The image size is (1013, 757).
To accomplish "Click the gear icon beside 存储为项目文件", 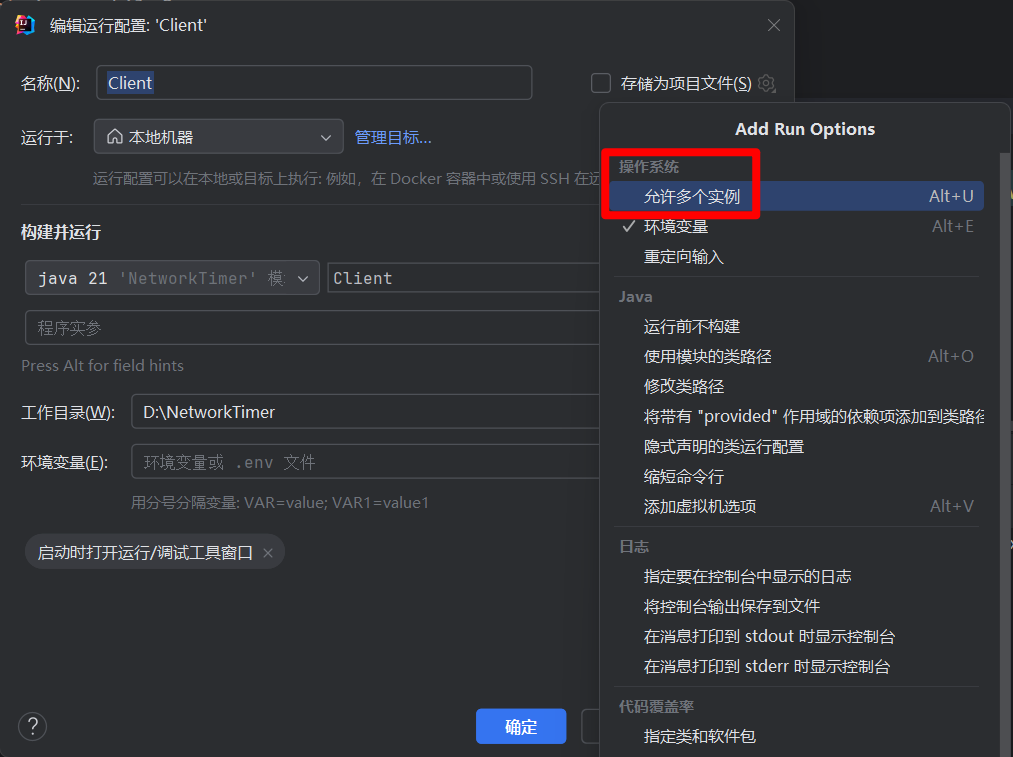I will tap(766, 84).
